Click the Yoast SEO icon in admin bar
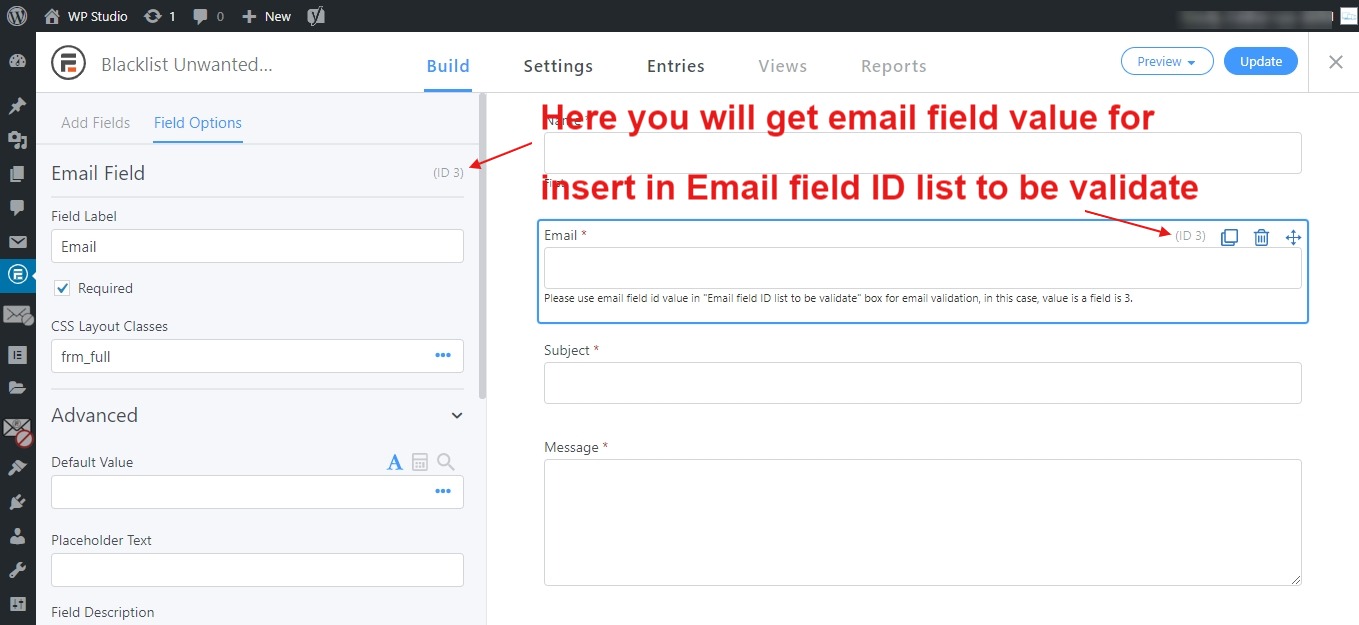1359x625 pixels. [x=316, y=16]
